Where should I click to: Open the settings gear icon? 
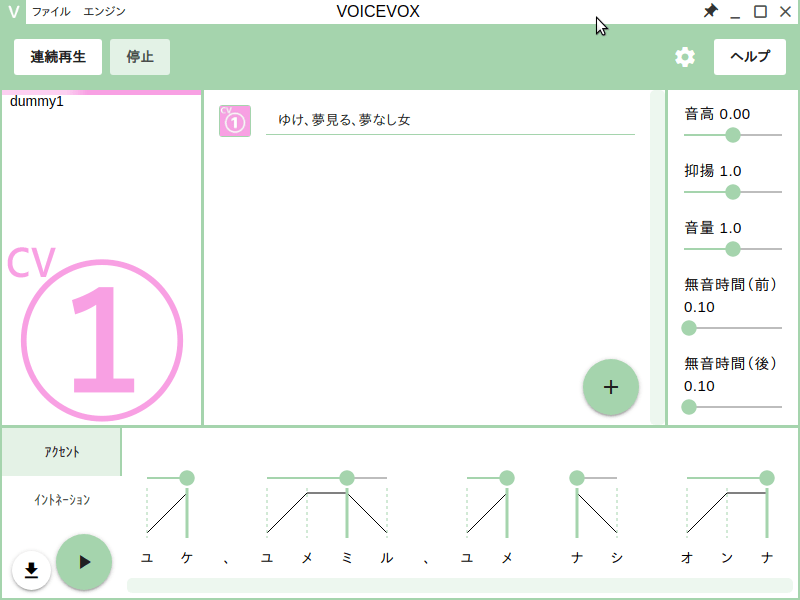685,57
